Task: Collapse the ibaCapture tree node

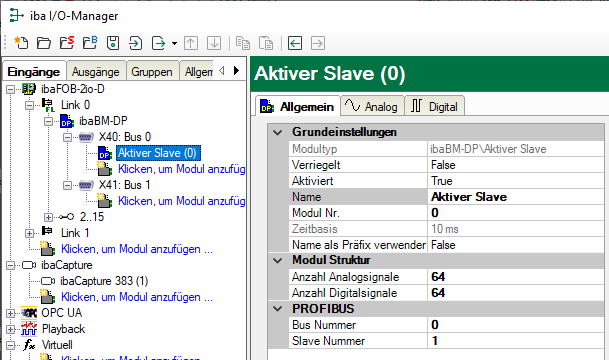Action: [x=10, y=266]
